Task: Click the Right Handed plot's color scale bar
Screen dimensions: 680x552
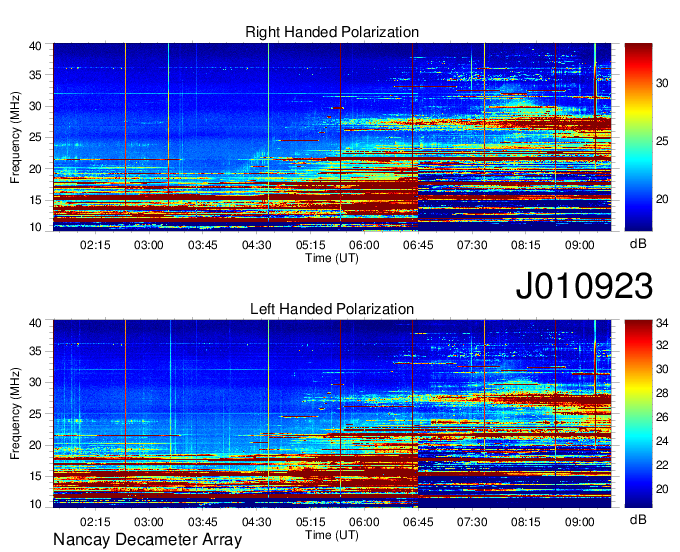Action: [638, 137]
